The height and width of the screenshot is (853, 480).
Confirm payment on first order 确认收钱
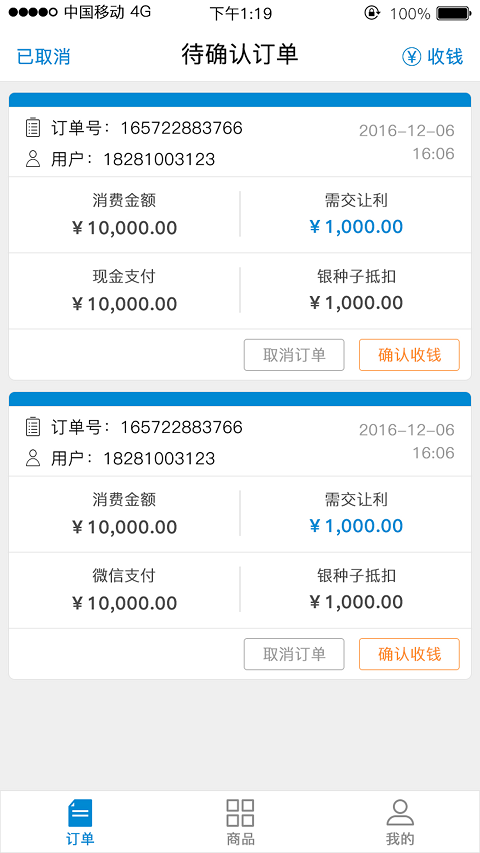click(x=409, y=355)
